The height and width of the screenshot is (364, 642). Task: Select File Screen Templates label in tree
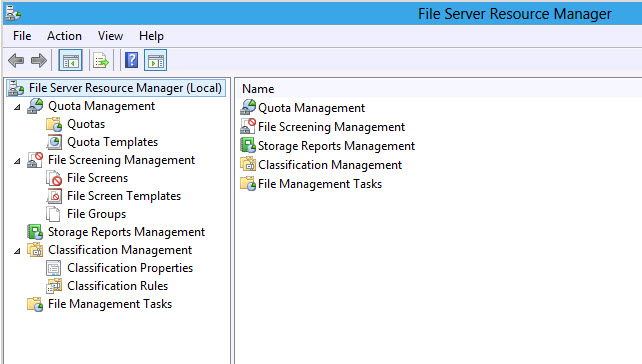124,196
